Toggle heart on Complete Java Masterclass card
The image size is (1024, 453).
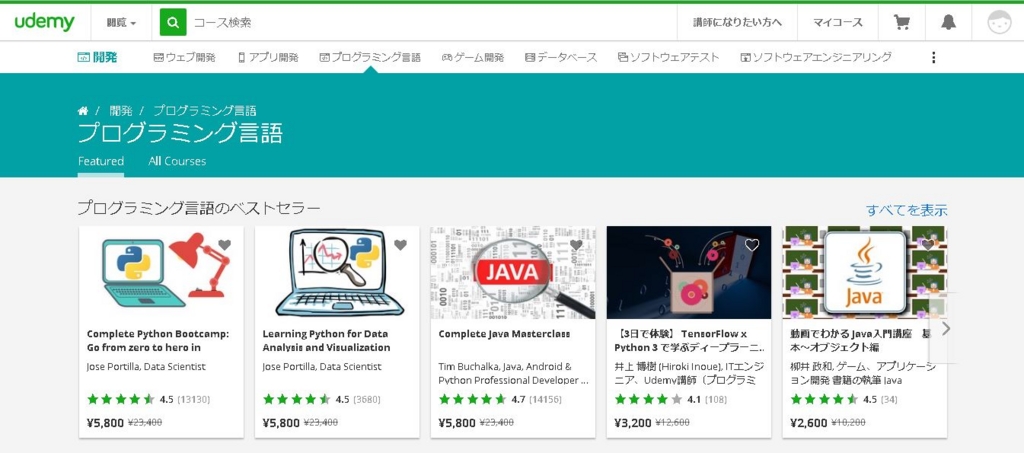coord(576,245)
